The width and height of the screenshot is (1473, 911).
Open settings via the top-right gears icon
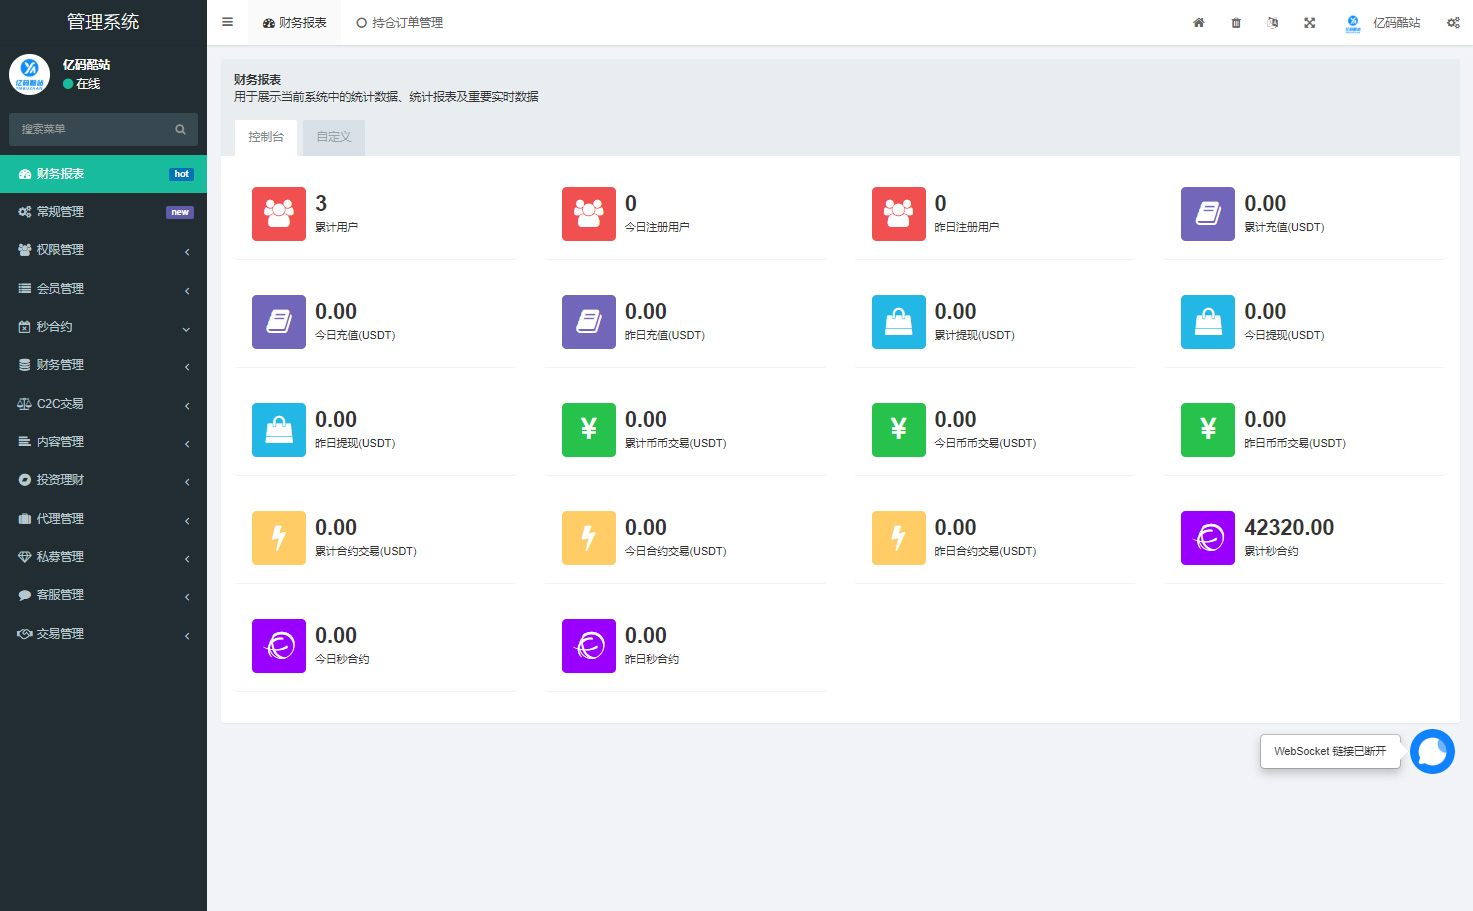1452,23
